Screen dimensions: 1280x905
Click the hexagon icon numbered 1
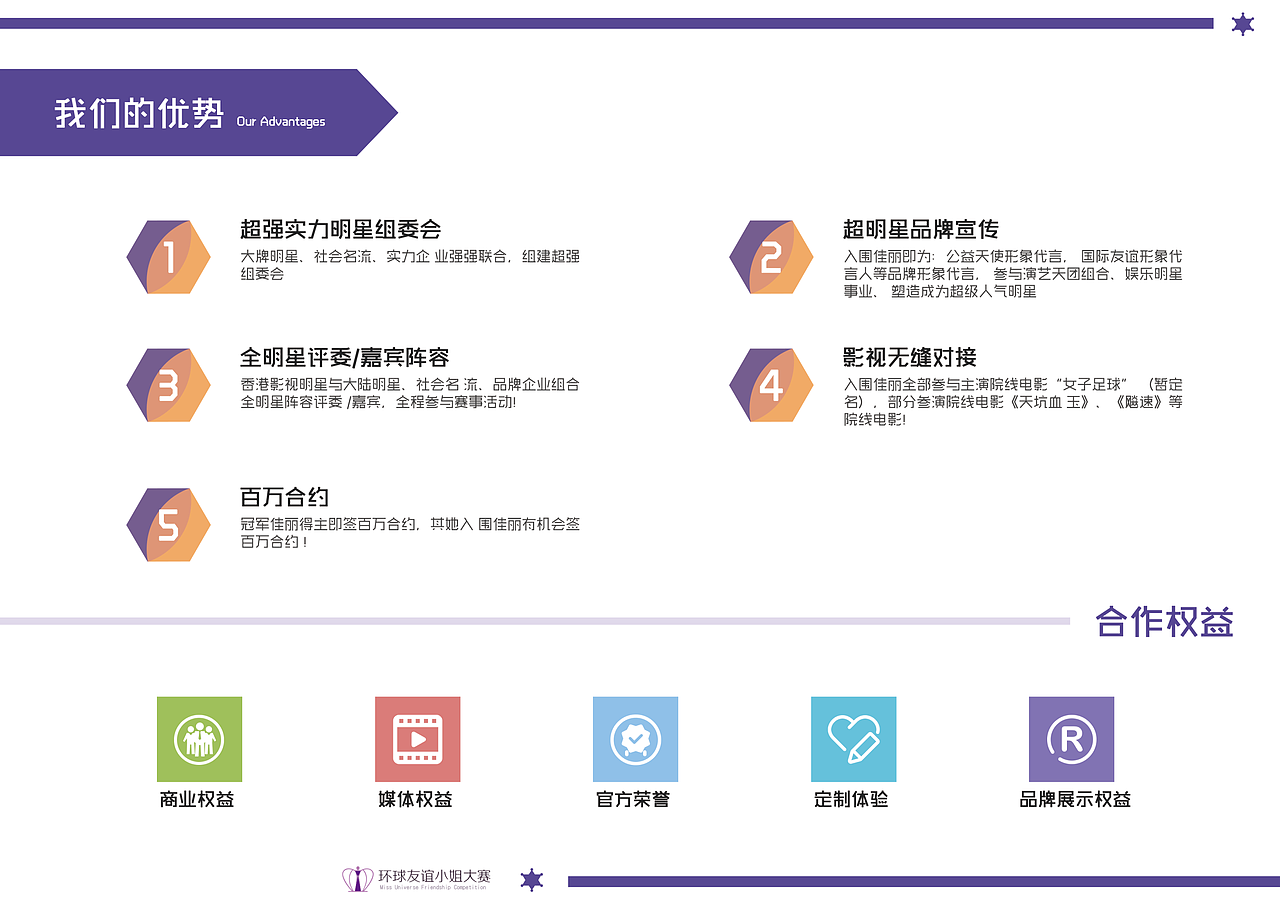(168, 257)
